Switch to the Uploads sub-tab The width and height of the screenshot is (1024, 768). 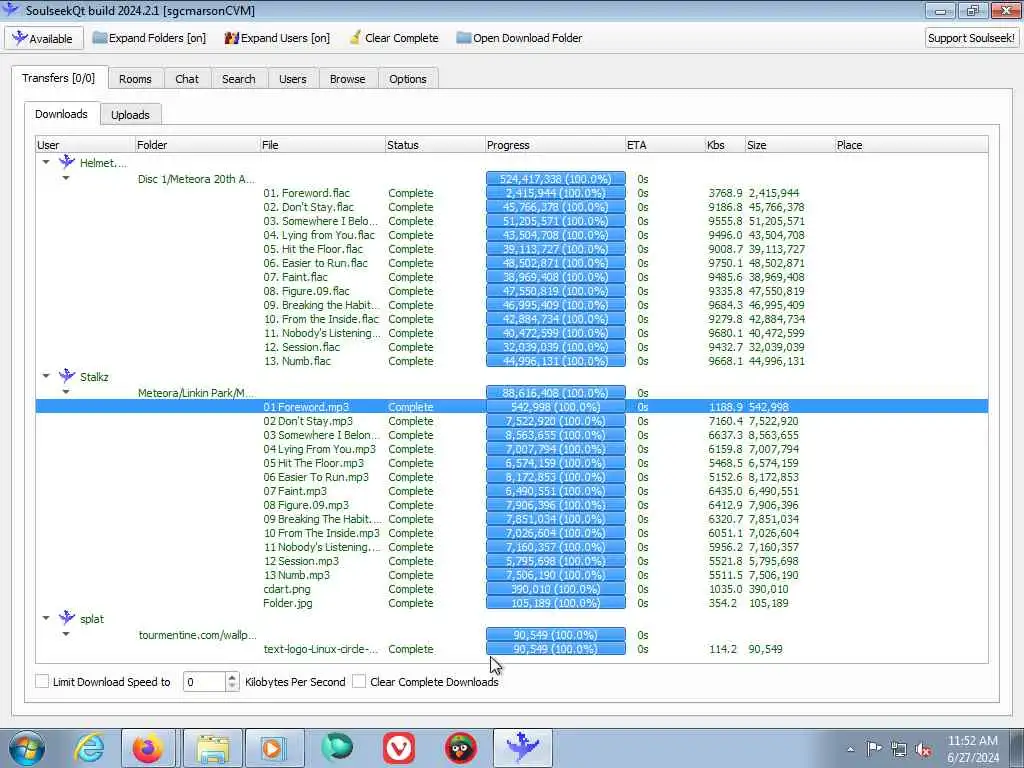tap(130, 114)
